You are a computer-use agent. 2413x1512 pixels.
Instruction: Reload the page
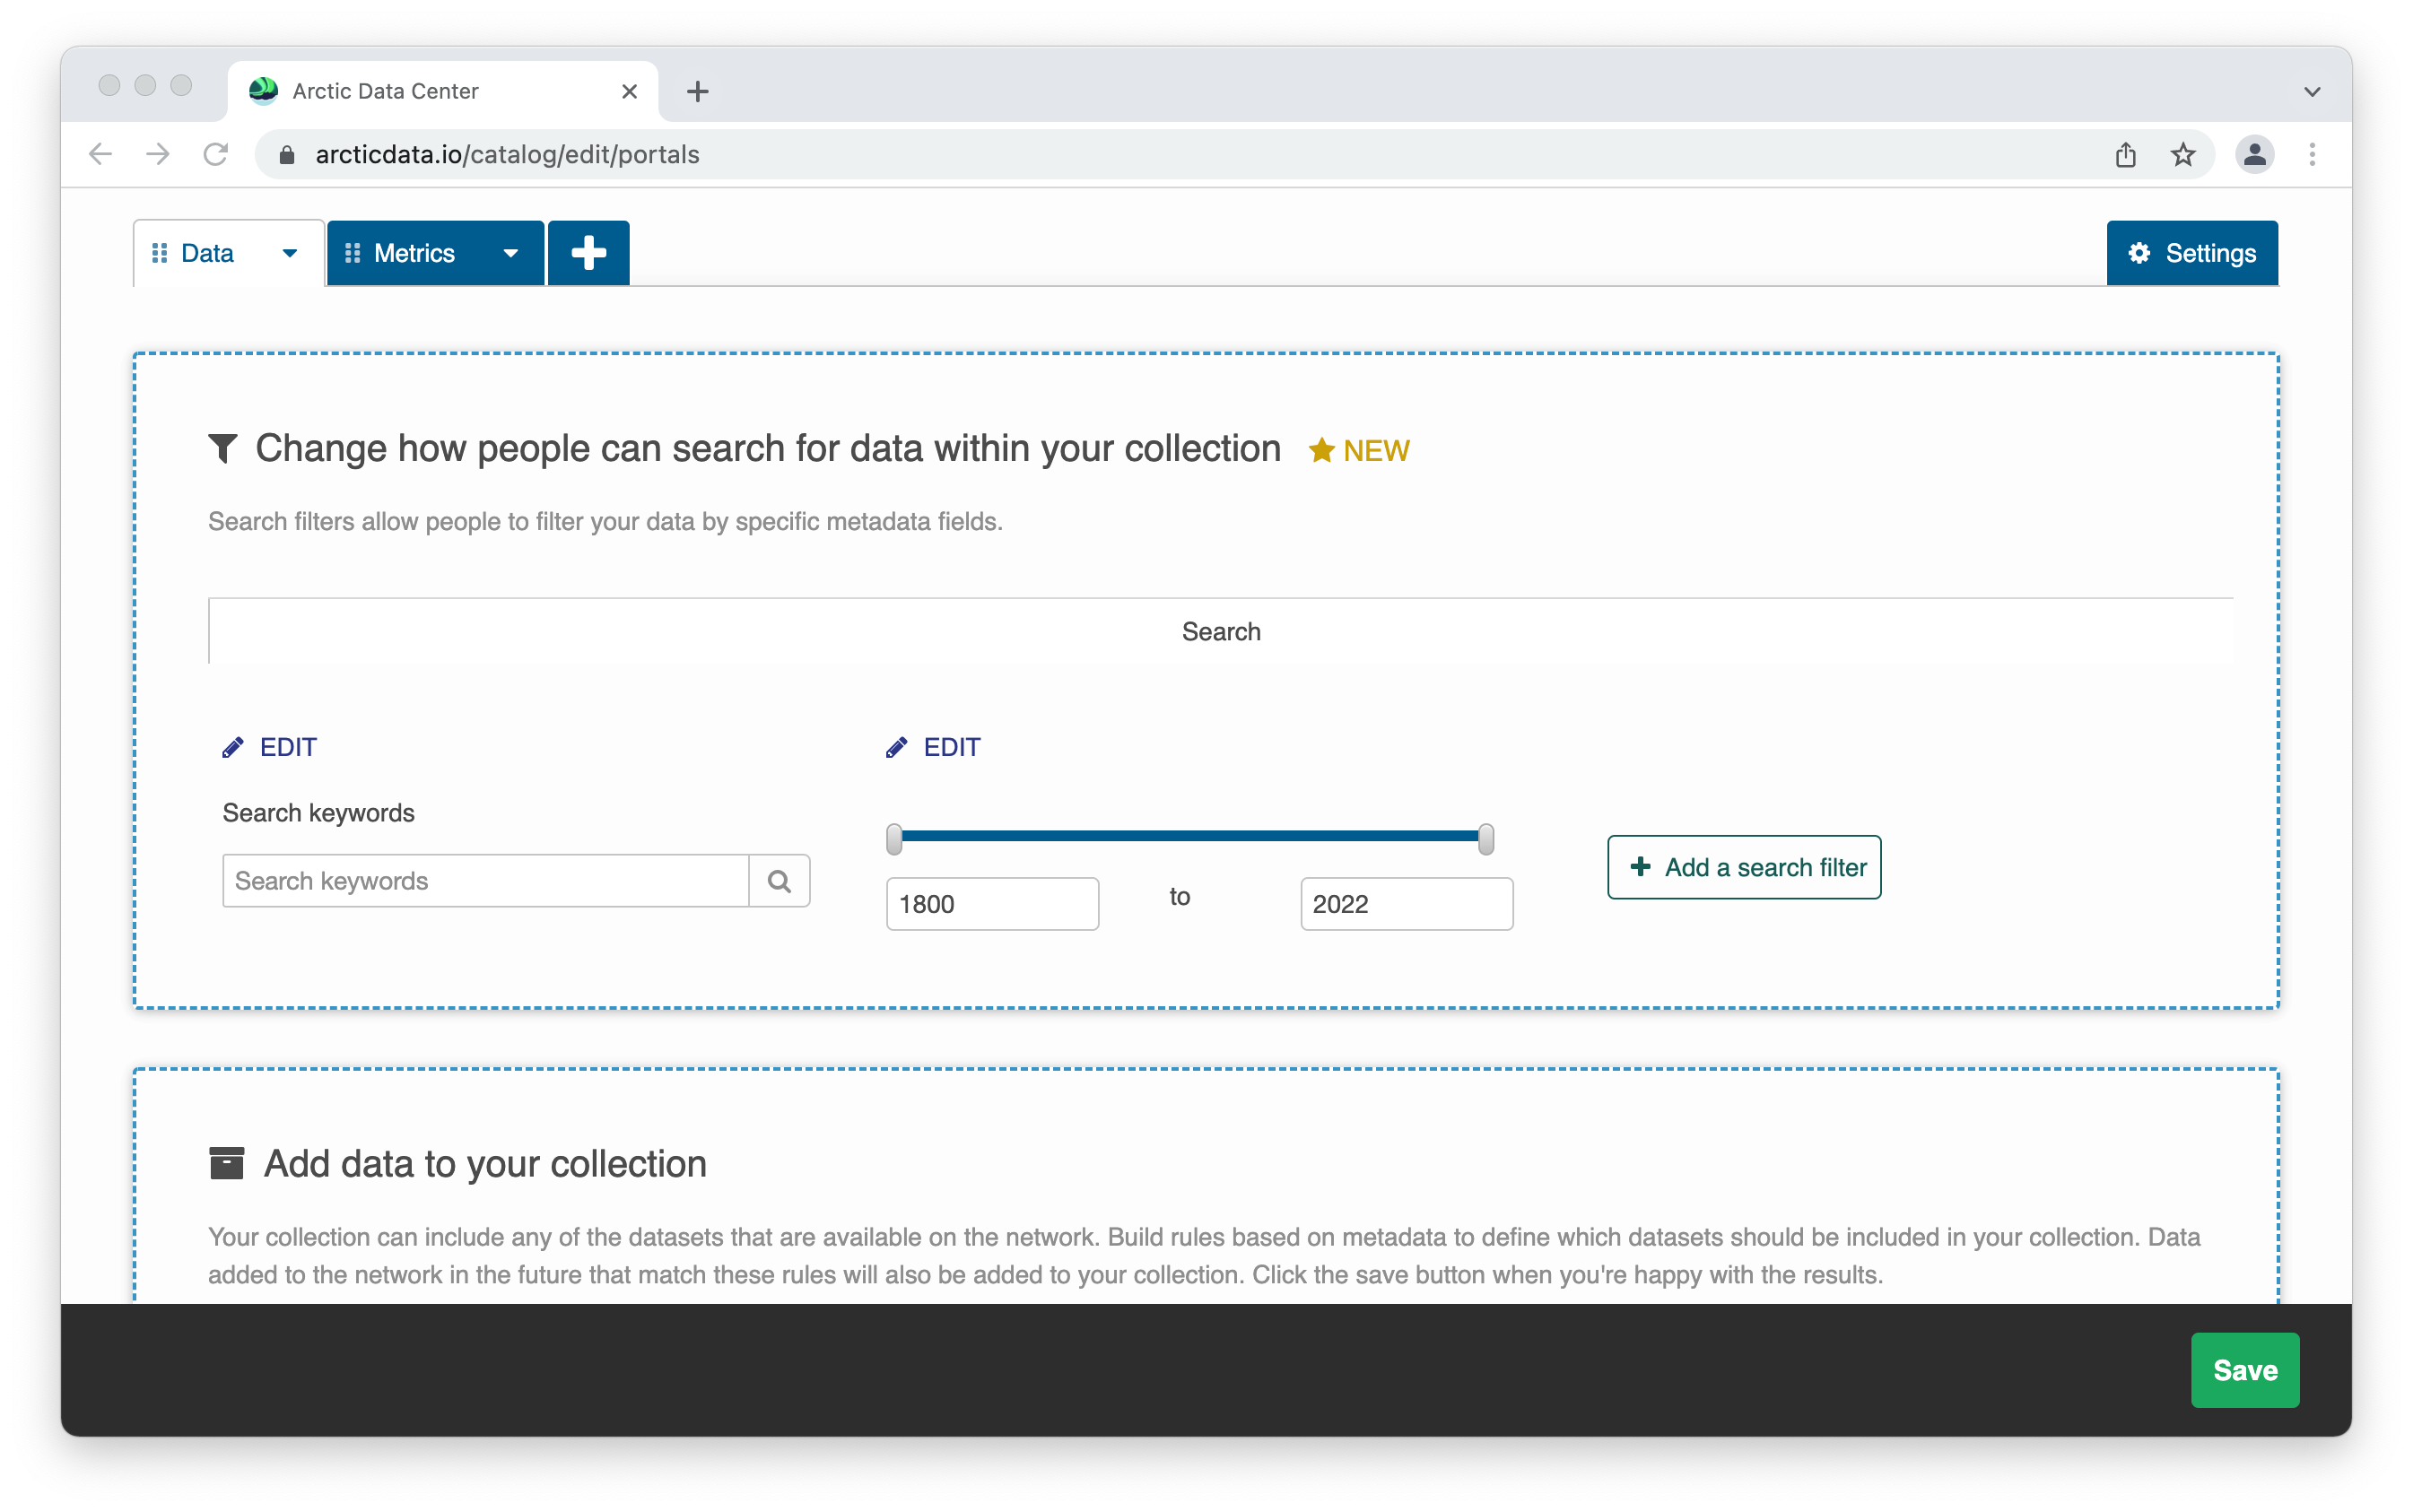coord(216,155)
